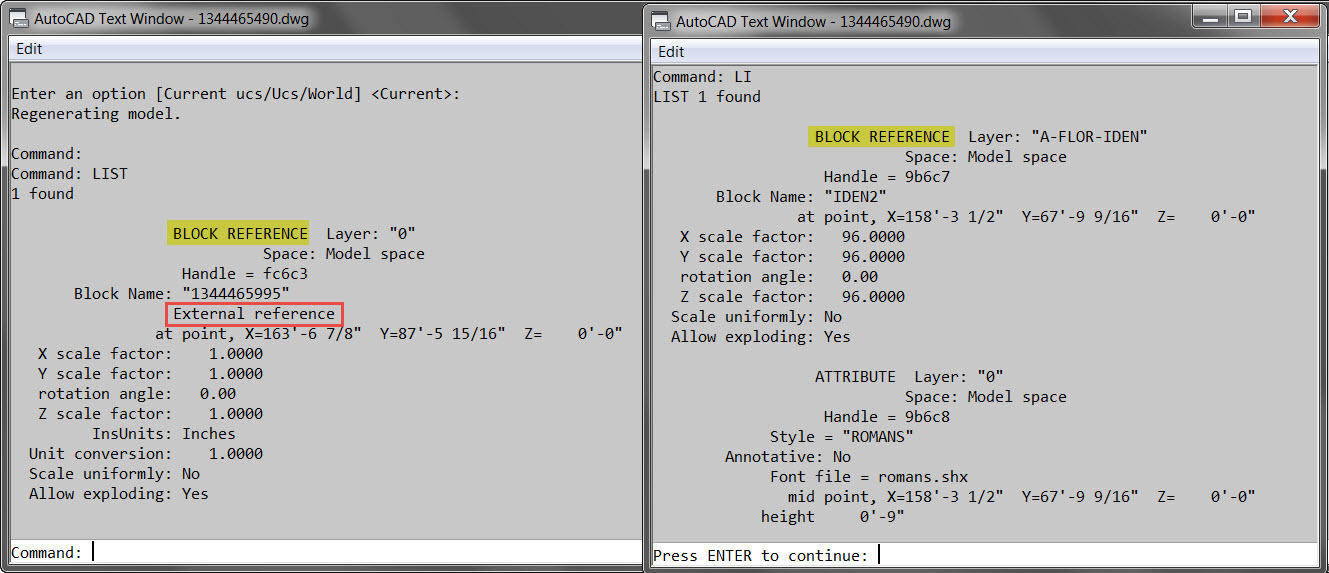The height and width of the screenshot is (573, 1329).
Task: Close the right AutoCAD Text Window
Action: click(1289, 16)
